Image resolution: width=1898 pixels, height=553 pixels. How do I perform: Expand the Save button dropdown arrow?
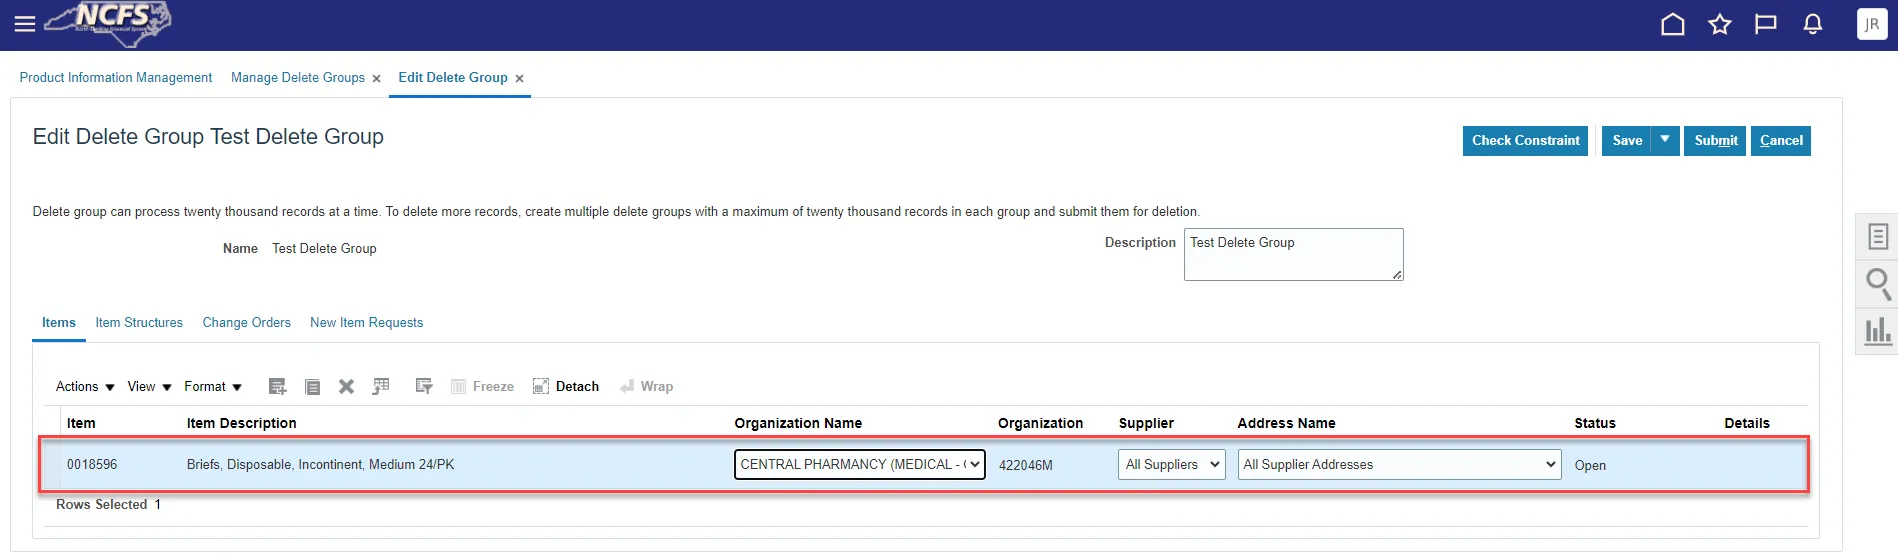pos(1665,140)
